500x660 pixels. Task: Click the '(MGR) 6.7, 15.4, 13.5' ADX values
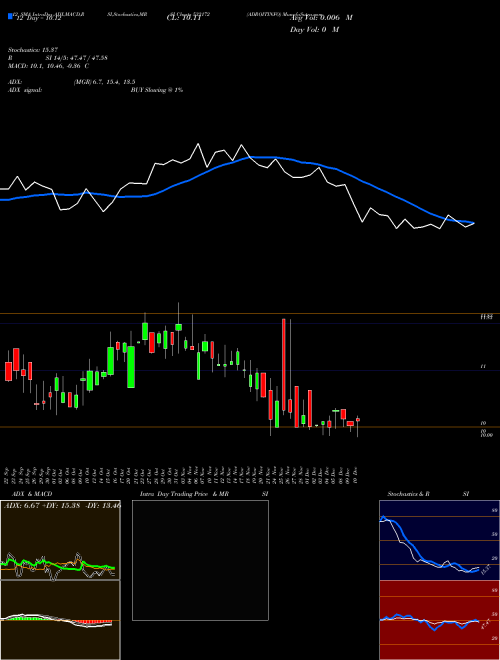point(104,82)
